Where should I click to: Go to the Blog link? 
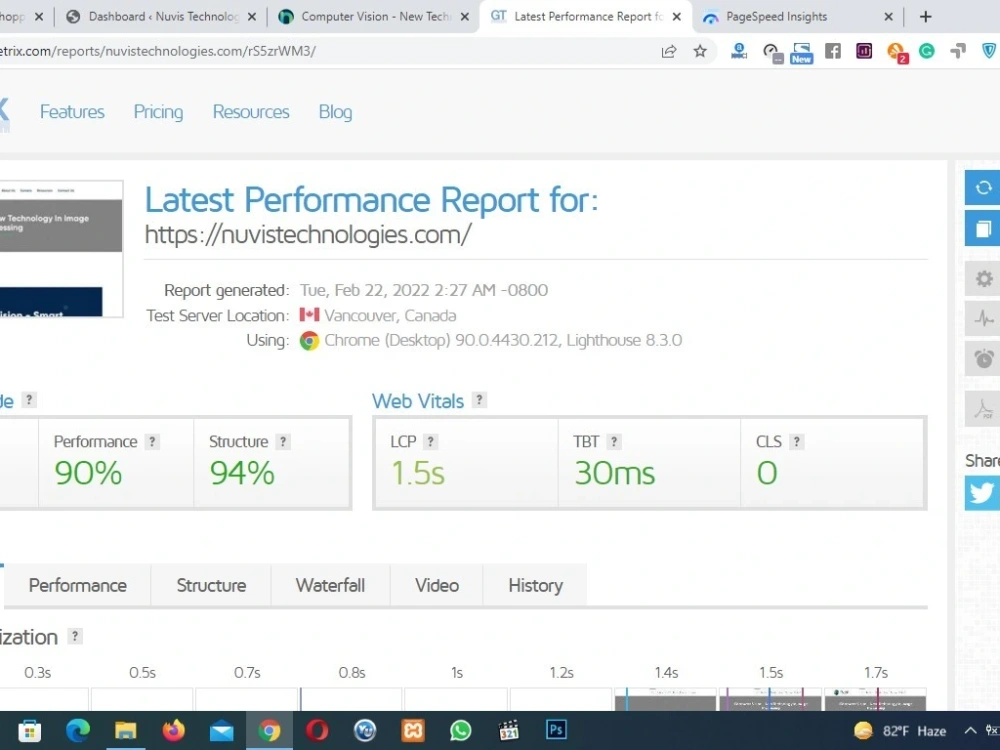335,112
